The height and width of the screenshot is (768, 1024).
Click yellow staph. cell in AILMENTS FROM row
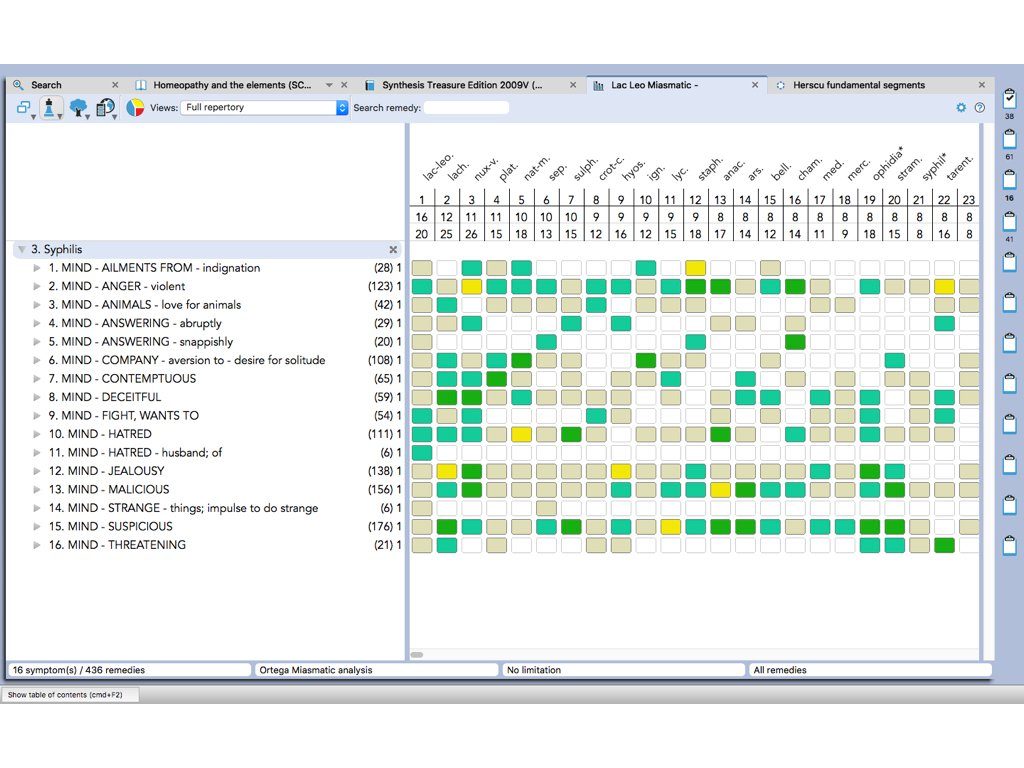pos(696,268)
